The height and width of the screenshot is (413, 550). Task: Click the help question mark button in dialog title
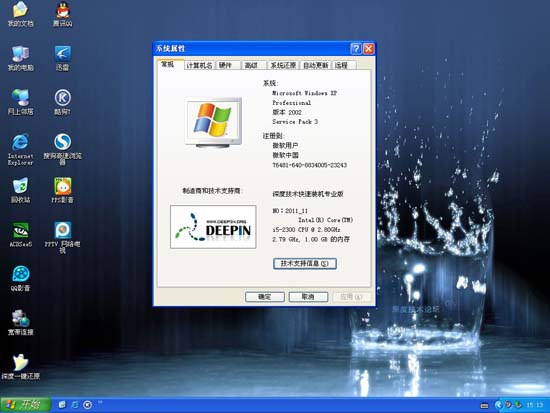pyautogui.click(x=356, y=48)
